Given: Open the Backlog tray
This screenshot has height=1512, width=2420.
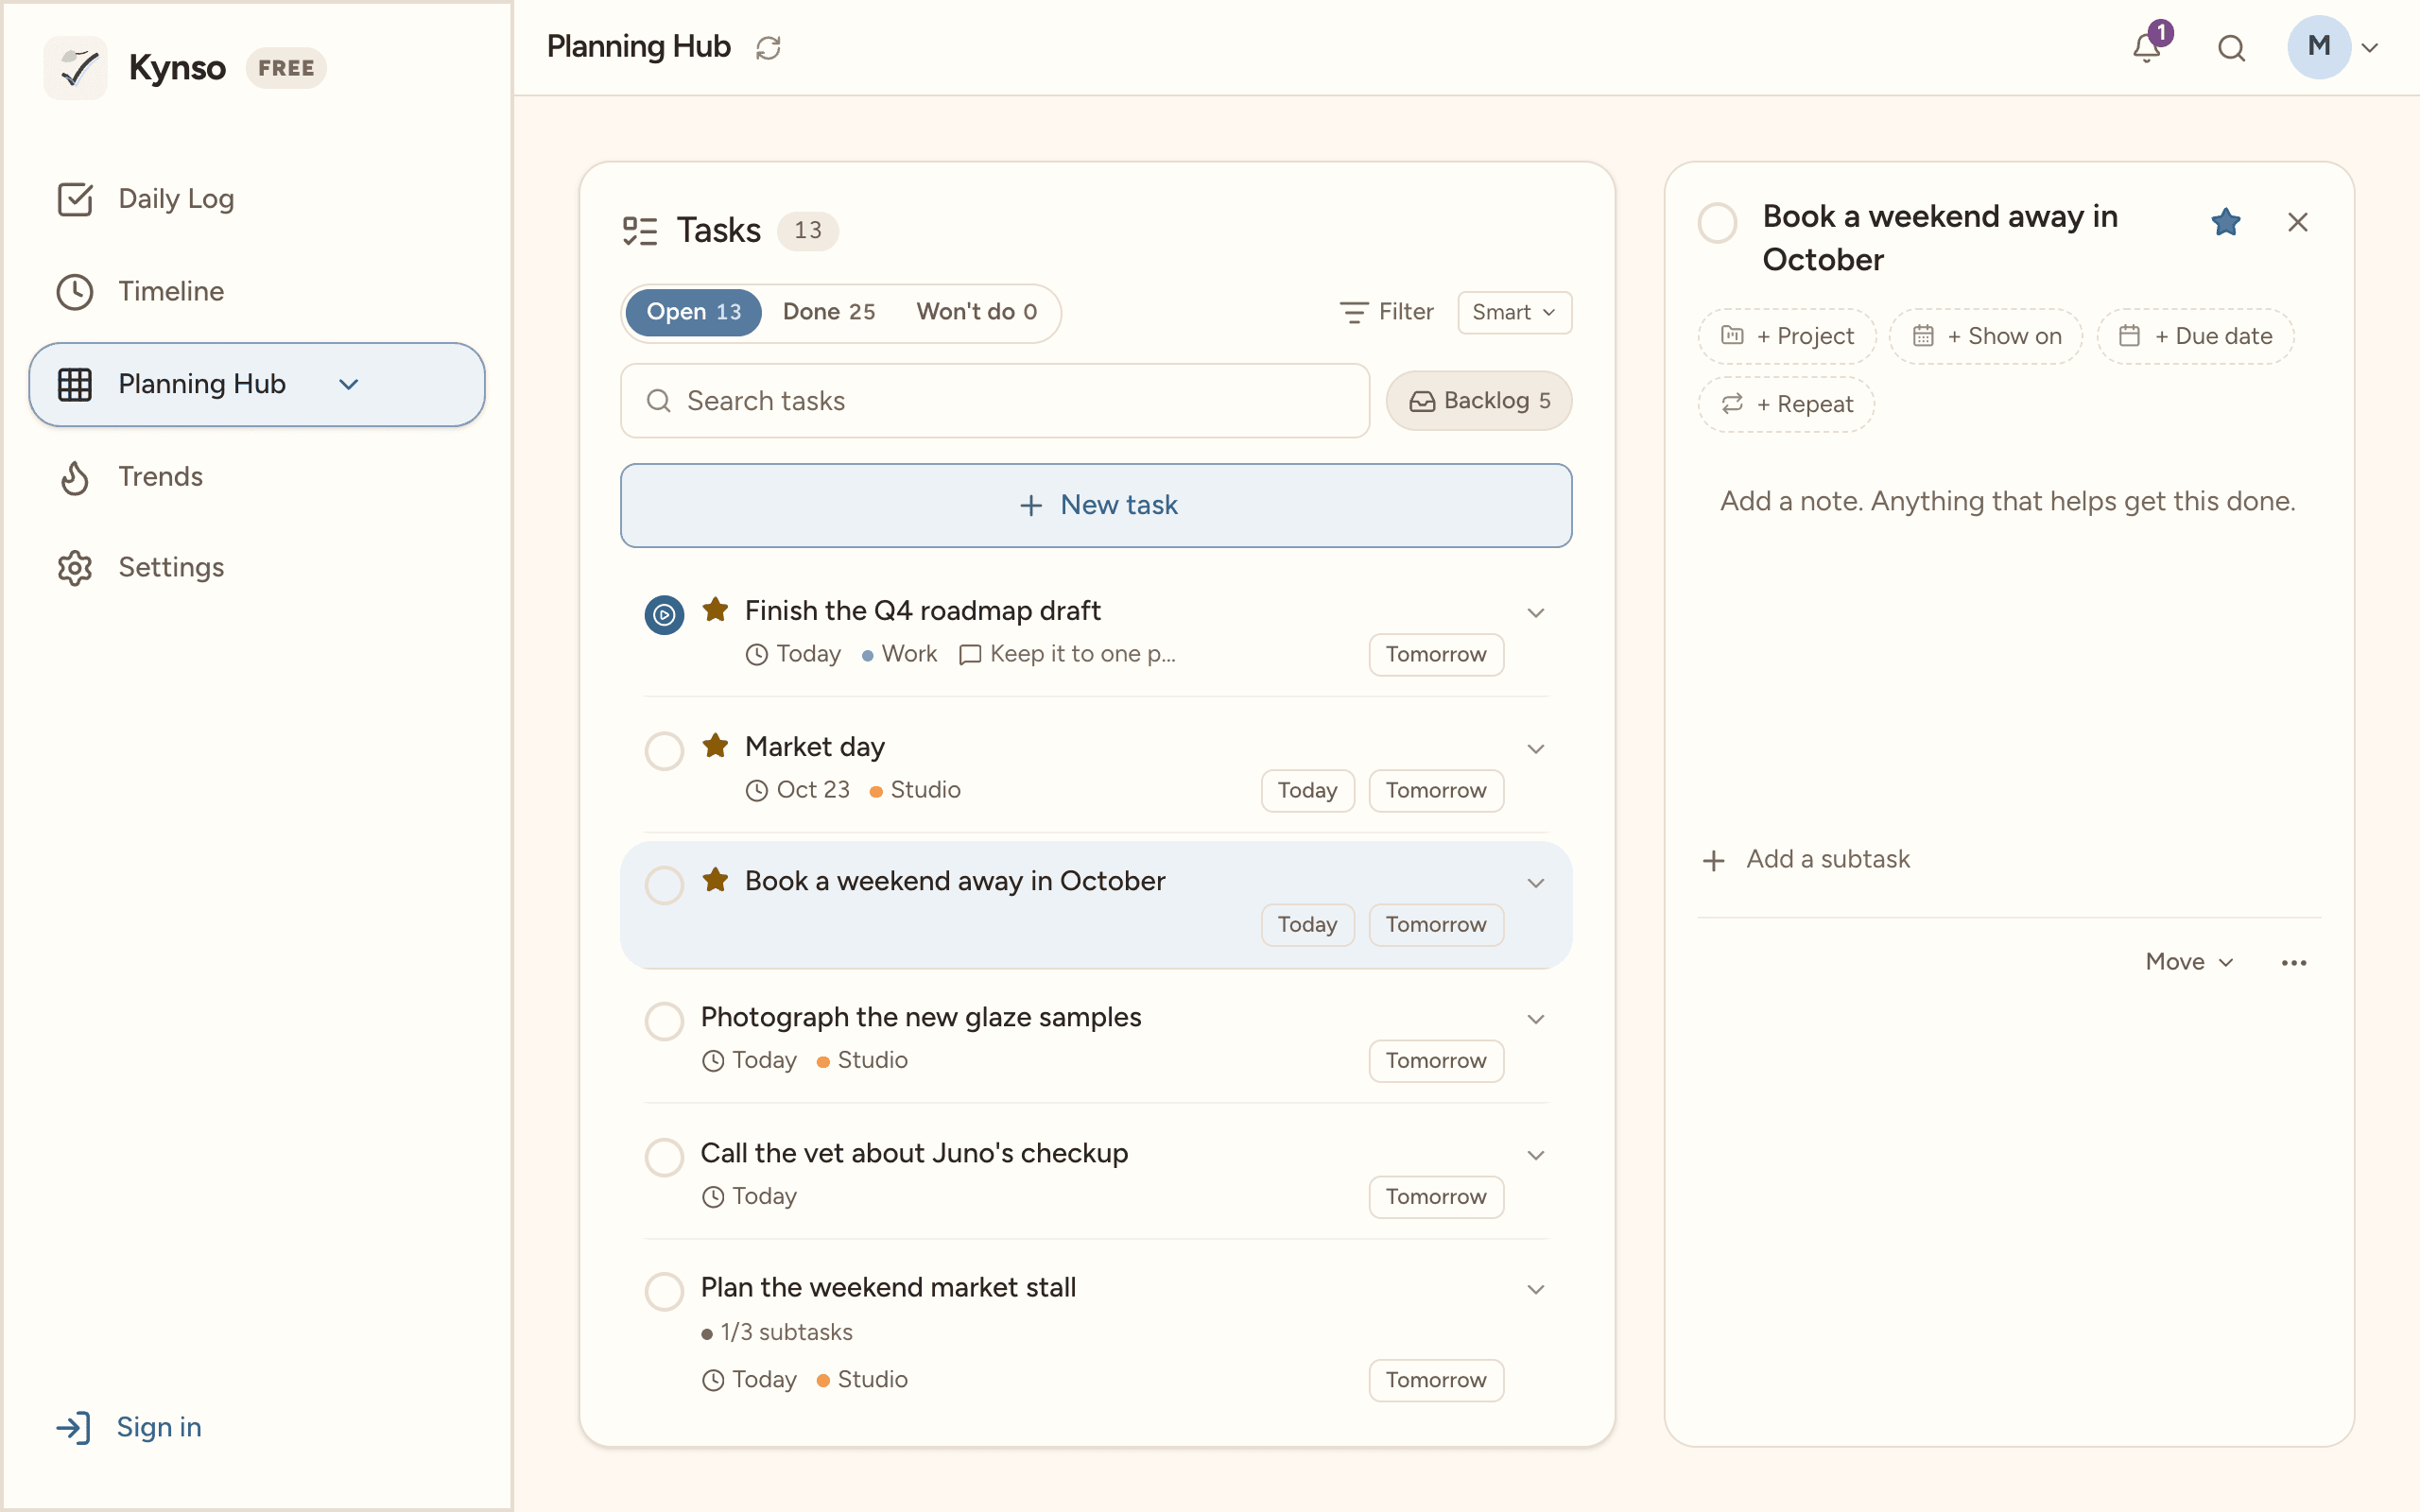Looking at the screenshot, I should click(1478, 401).
